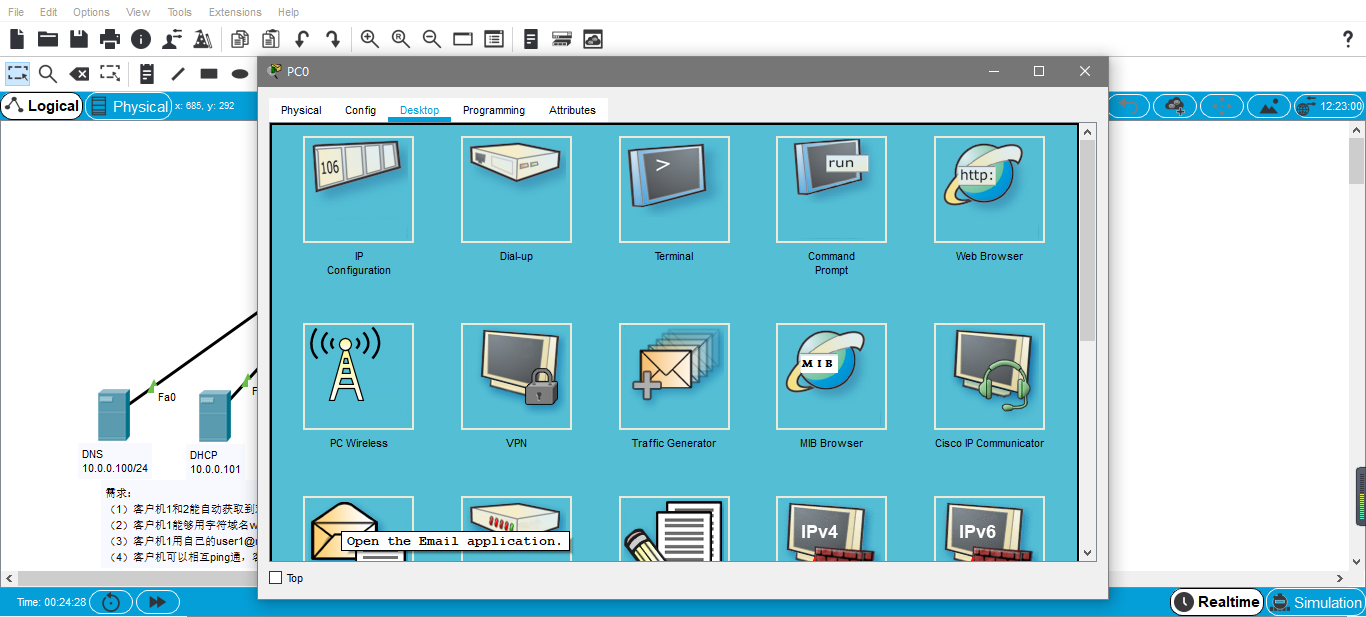
Task: Open PC Wireless settings
Action: tap(358, 377)
